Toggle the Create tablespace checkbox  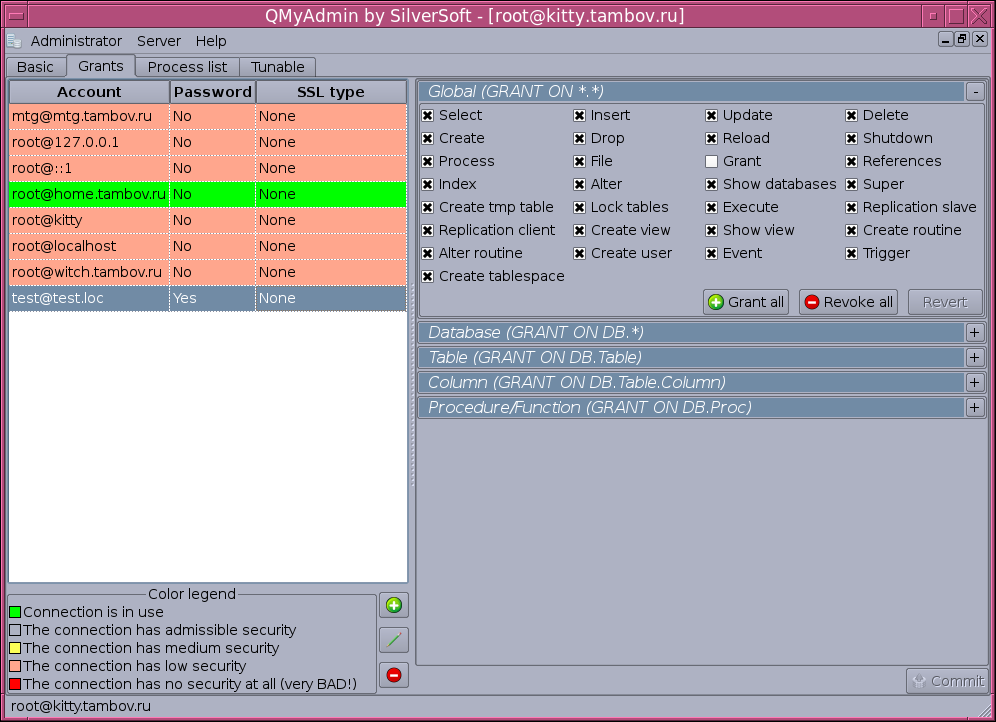point(427,276)
